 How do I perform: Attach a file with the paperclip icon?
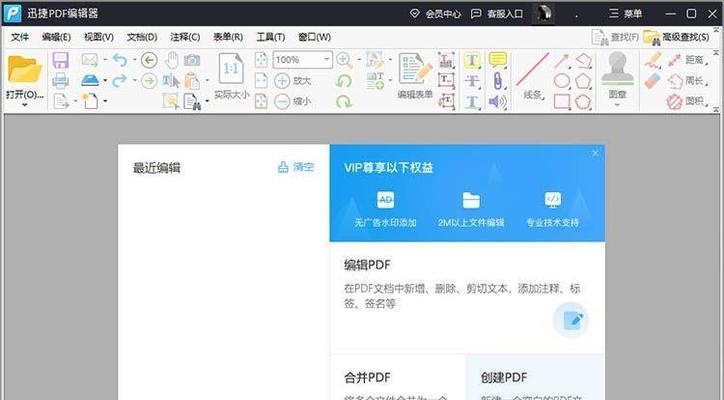click(497, 81)
